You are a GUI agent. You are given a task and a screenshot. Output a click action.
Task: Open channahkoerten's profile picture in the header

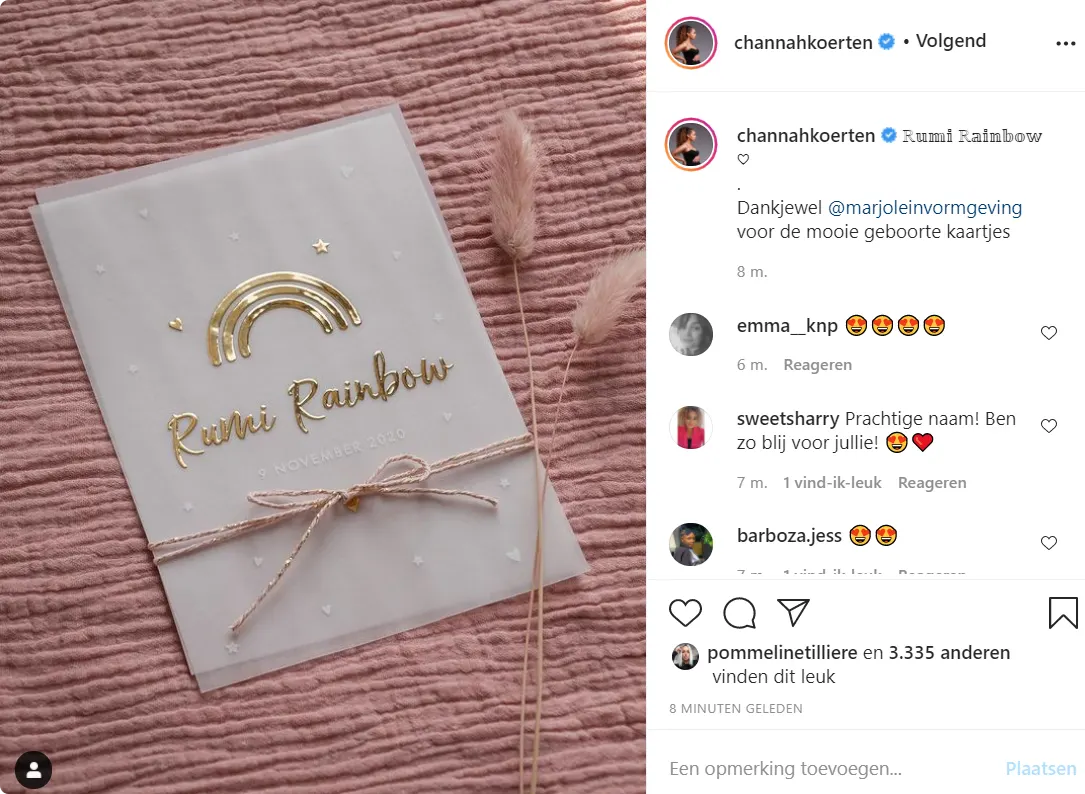coord(691,43)
